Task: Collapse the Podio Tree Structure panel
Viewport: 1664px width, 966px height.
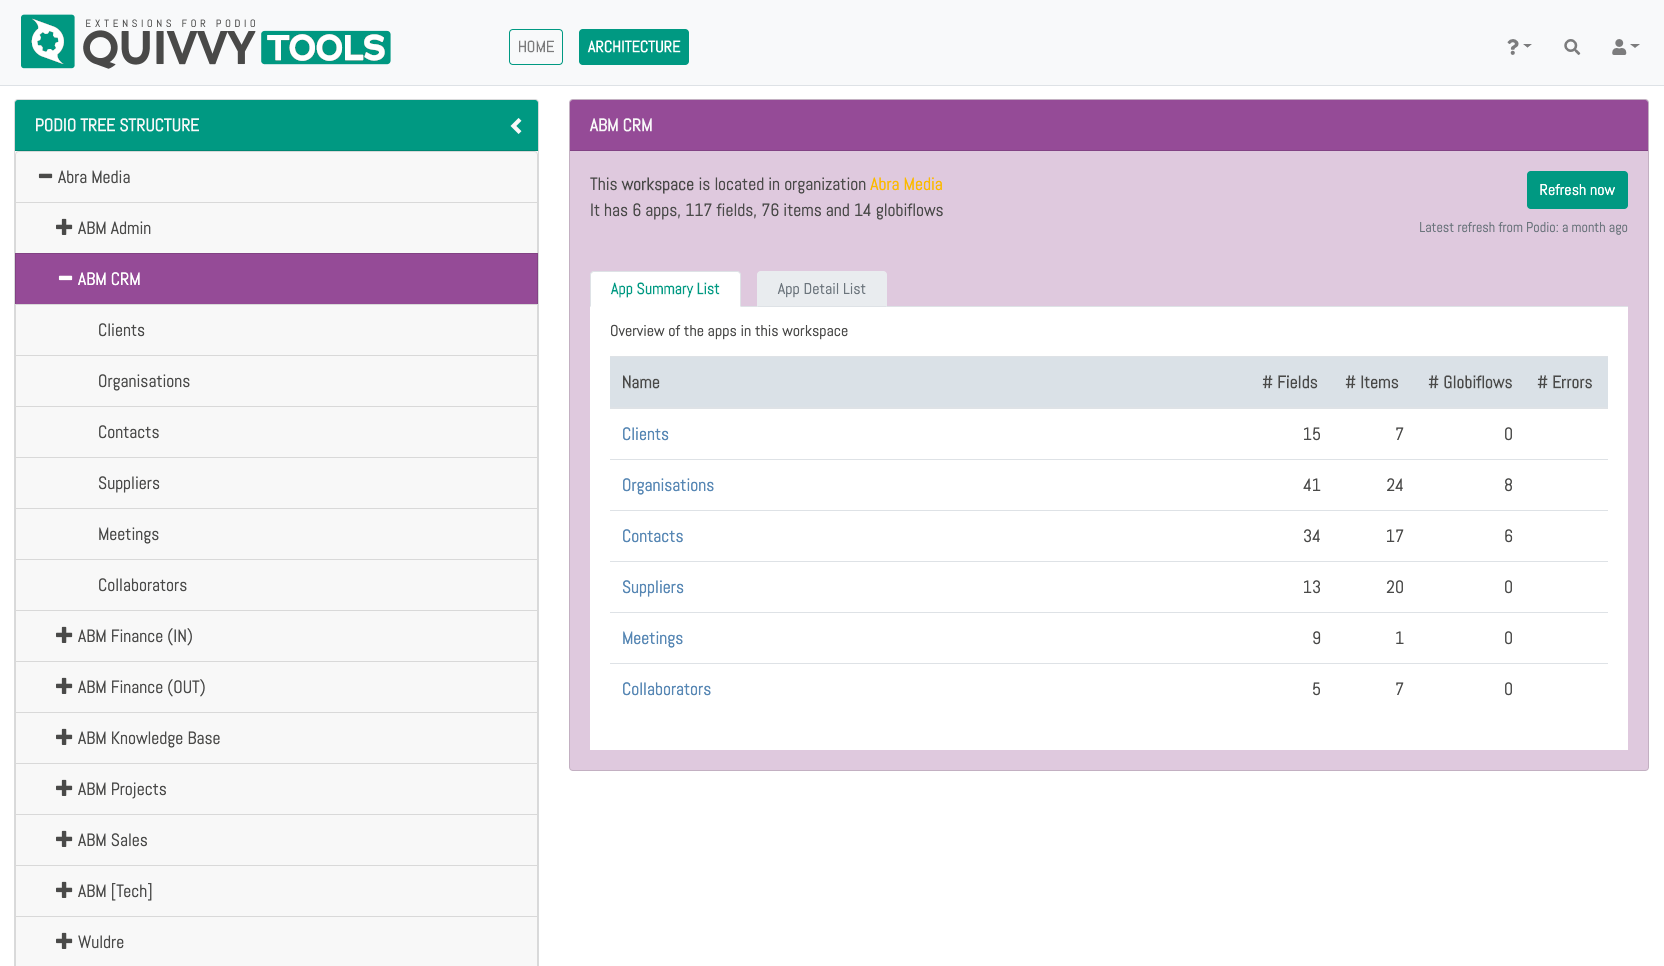Action: coord(516,126)
